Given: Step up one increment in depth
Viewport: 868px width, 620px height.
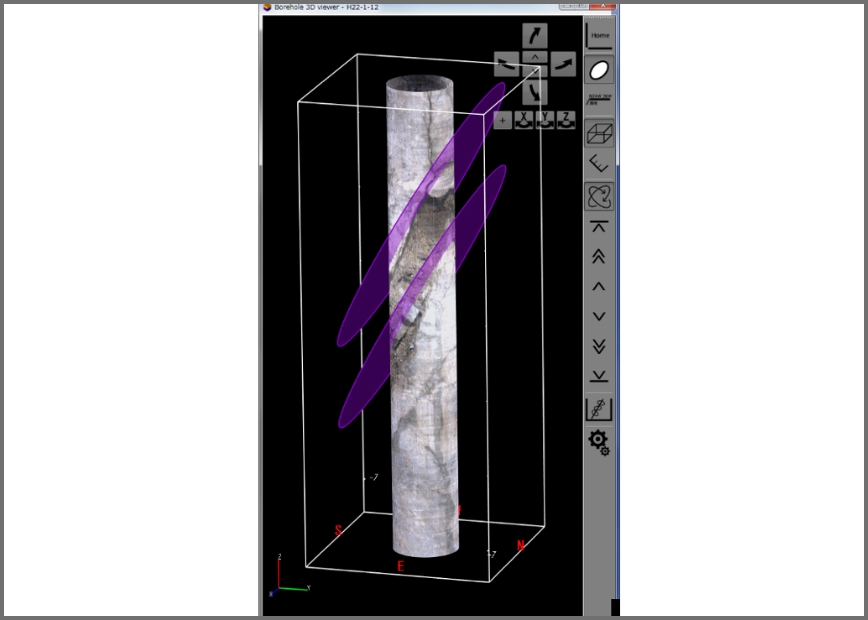Looking at the screenshot, I should [x=599, y=287].
